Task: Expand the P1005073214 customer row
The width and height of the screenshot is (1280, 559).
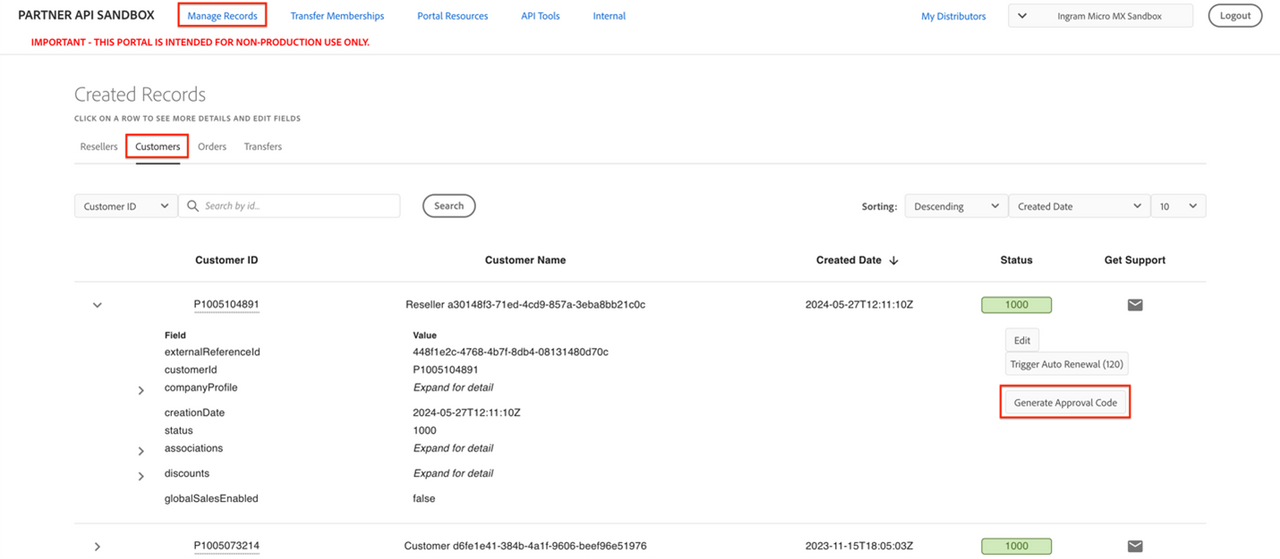Action: (97, 546)
